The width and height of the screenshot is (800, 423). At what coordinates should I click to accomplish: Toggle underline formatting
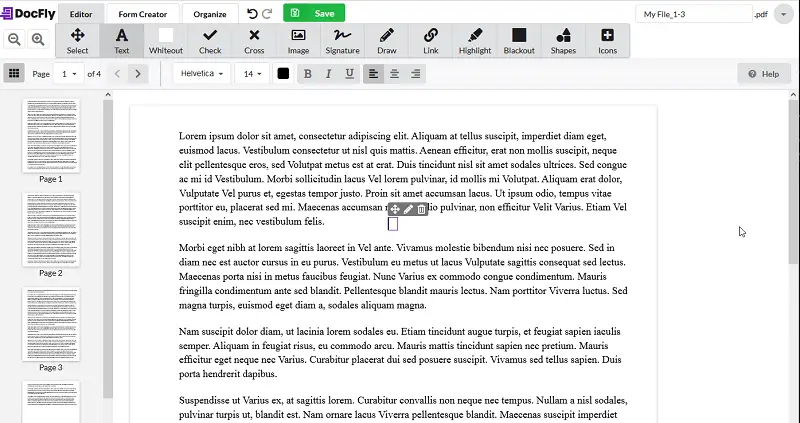(x=349, y=74)
